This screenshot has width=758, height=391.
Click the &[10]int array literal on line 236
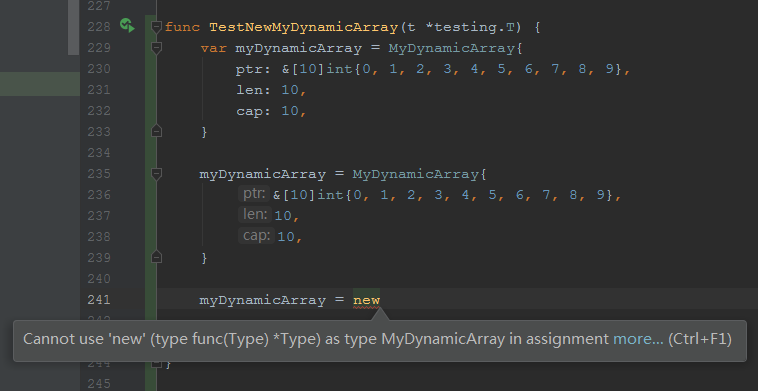point(443,195)
